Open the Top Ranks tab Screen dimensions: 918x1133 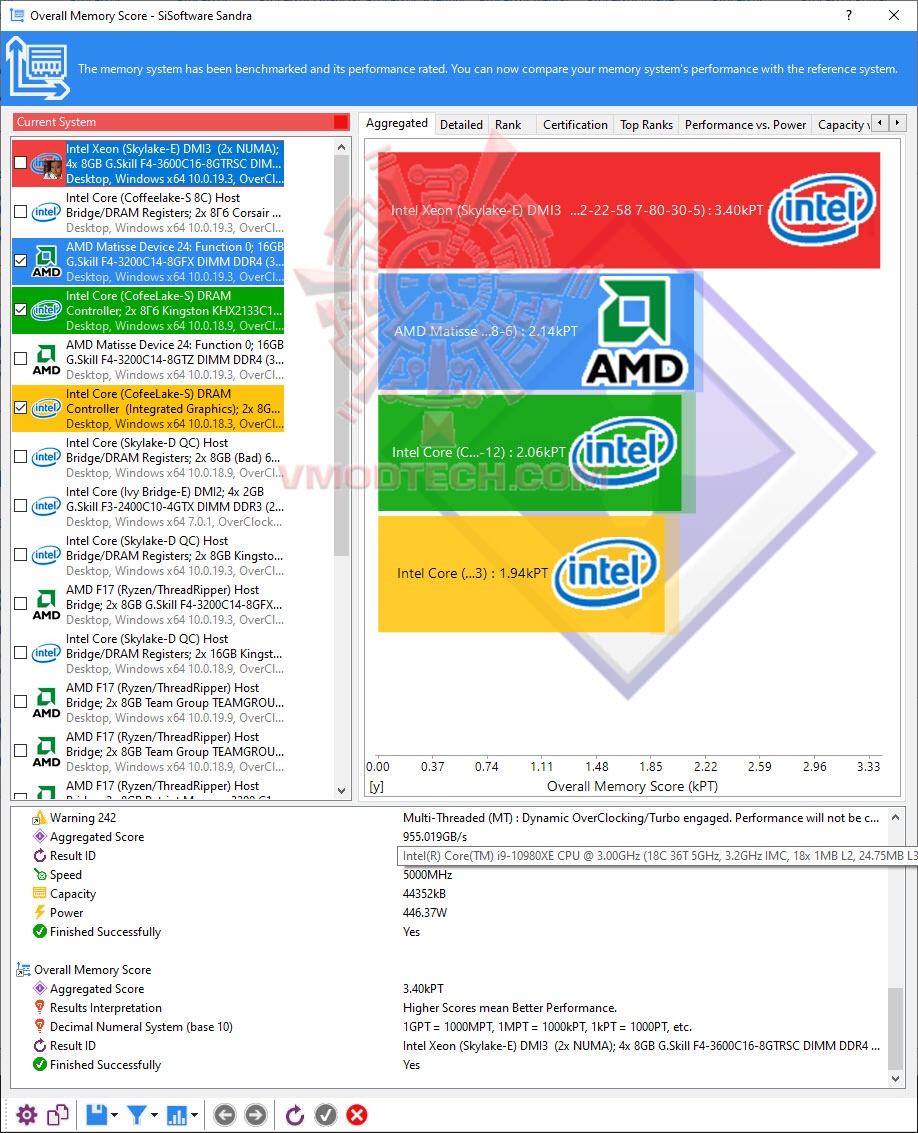click(646, 124)
